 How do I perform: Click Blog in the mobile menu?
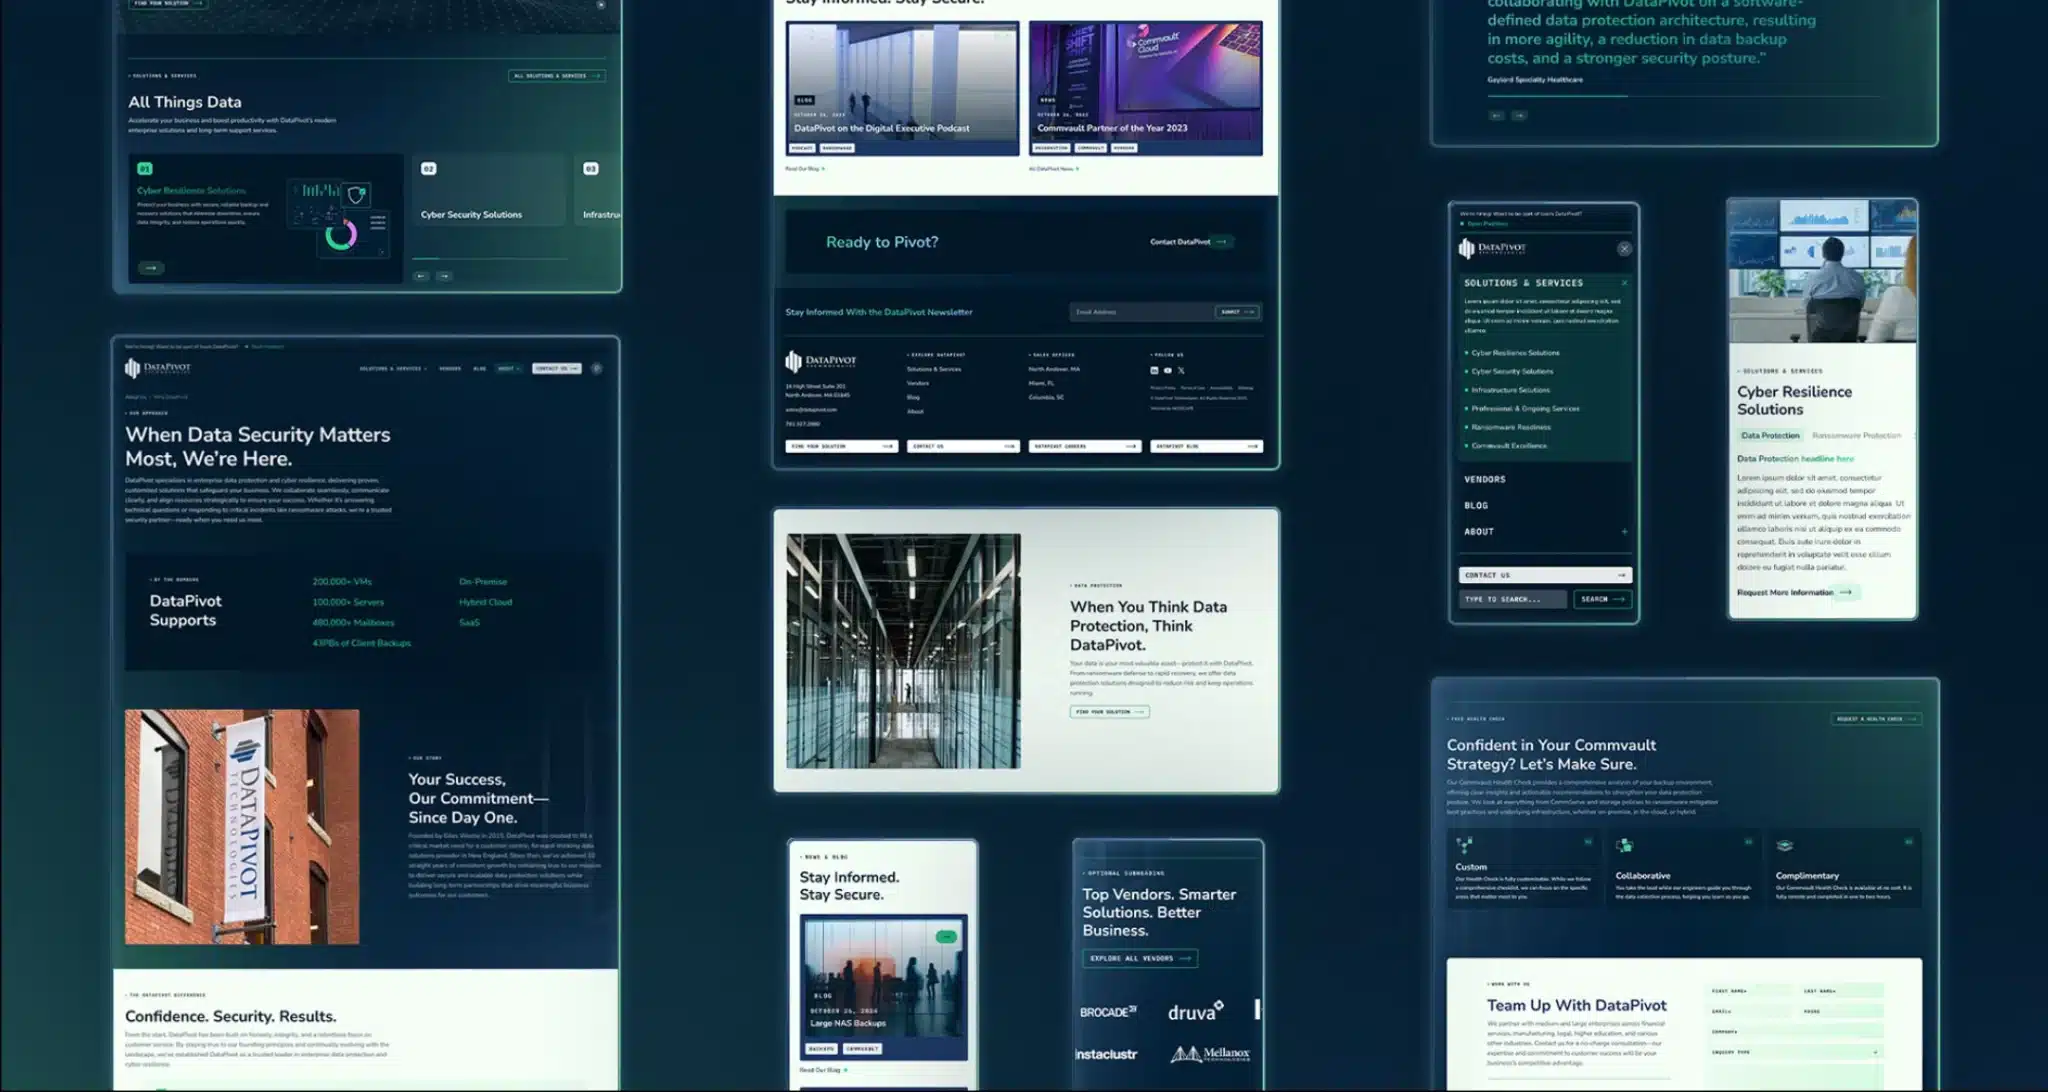1476,505
